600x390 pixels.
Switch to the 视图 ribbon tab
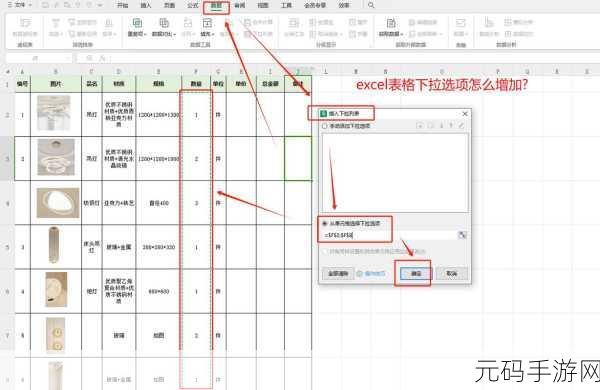pyautogui.click(x=263, y=5)
